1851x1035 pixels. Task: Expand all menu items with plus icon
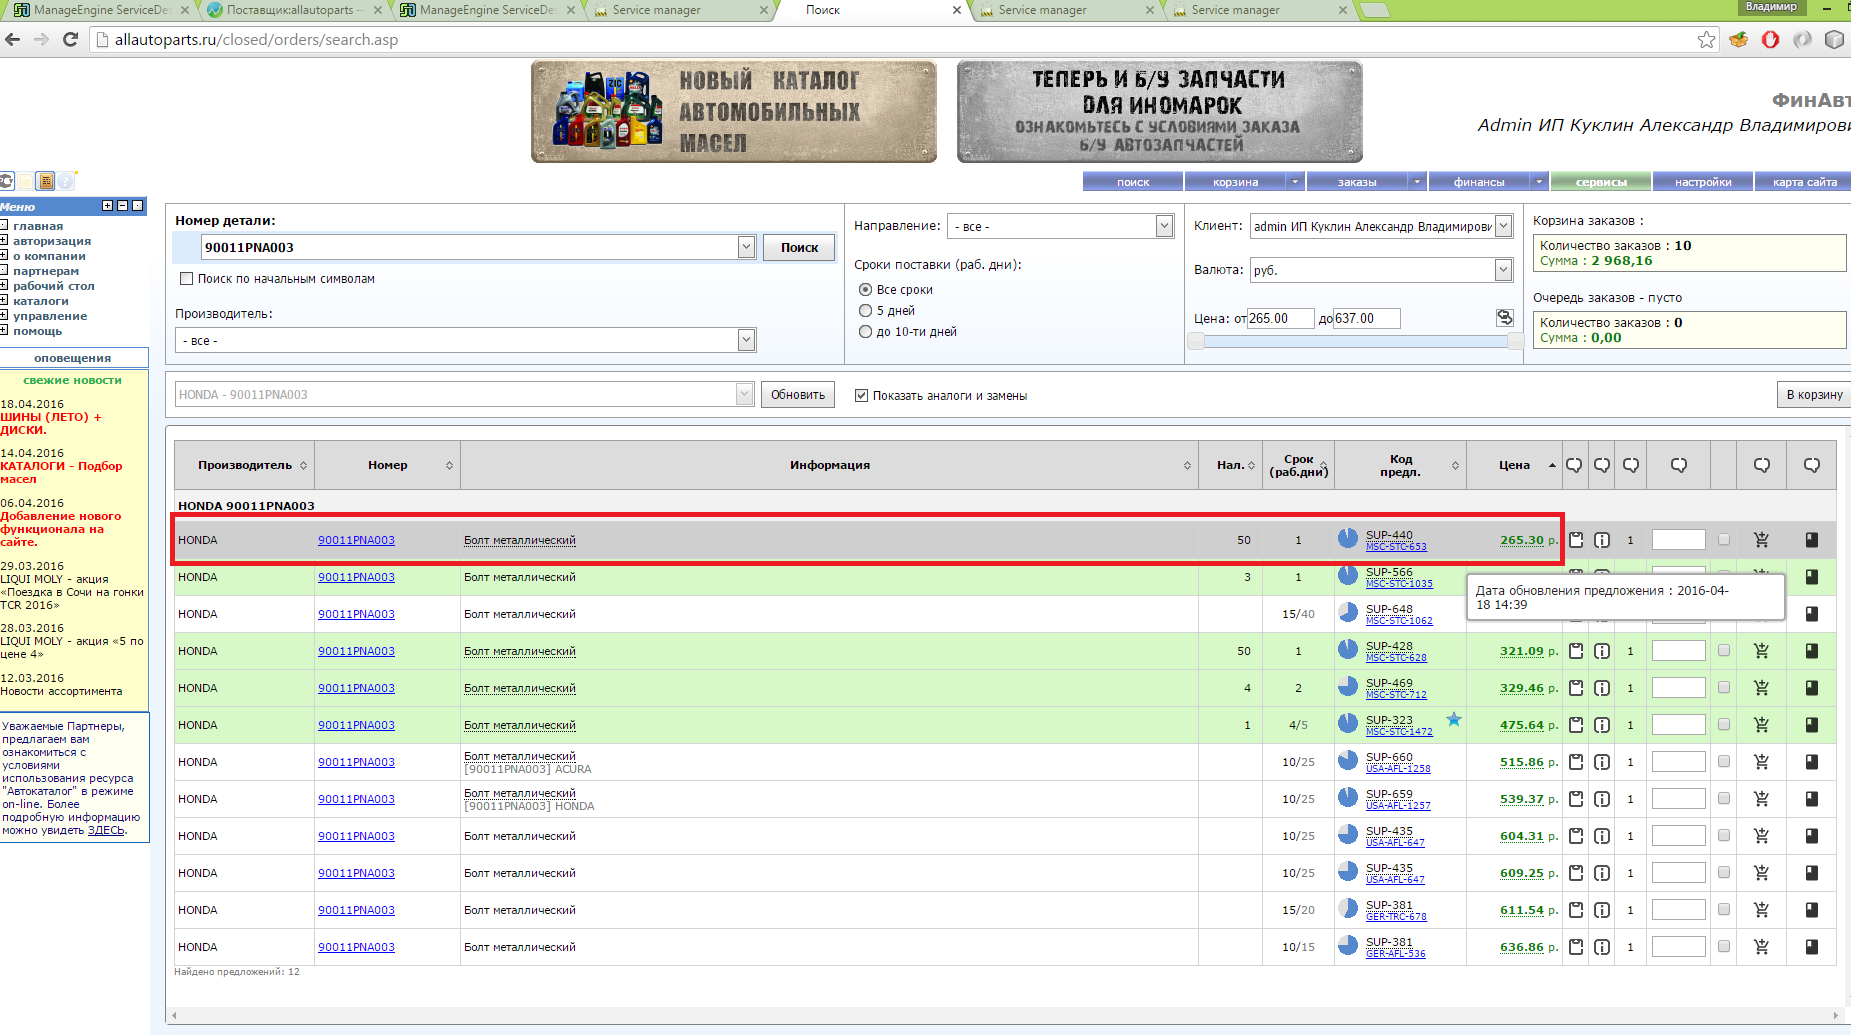pos(108,206)
